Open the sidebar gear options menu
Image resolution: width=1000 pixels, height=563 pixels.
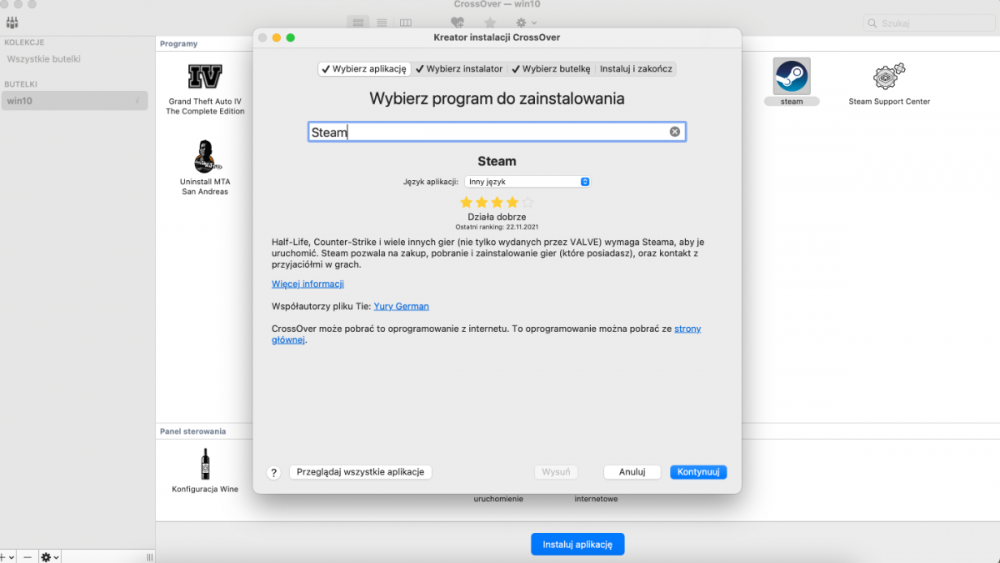pyautogui.click(x=50, y=557)
